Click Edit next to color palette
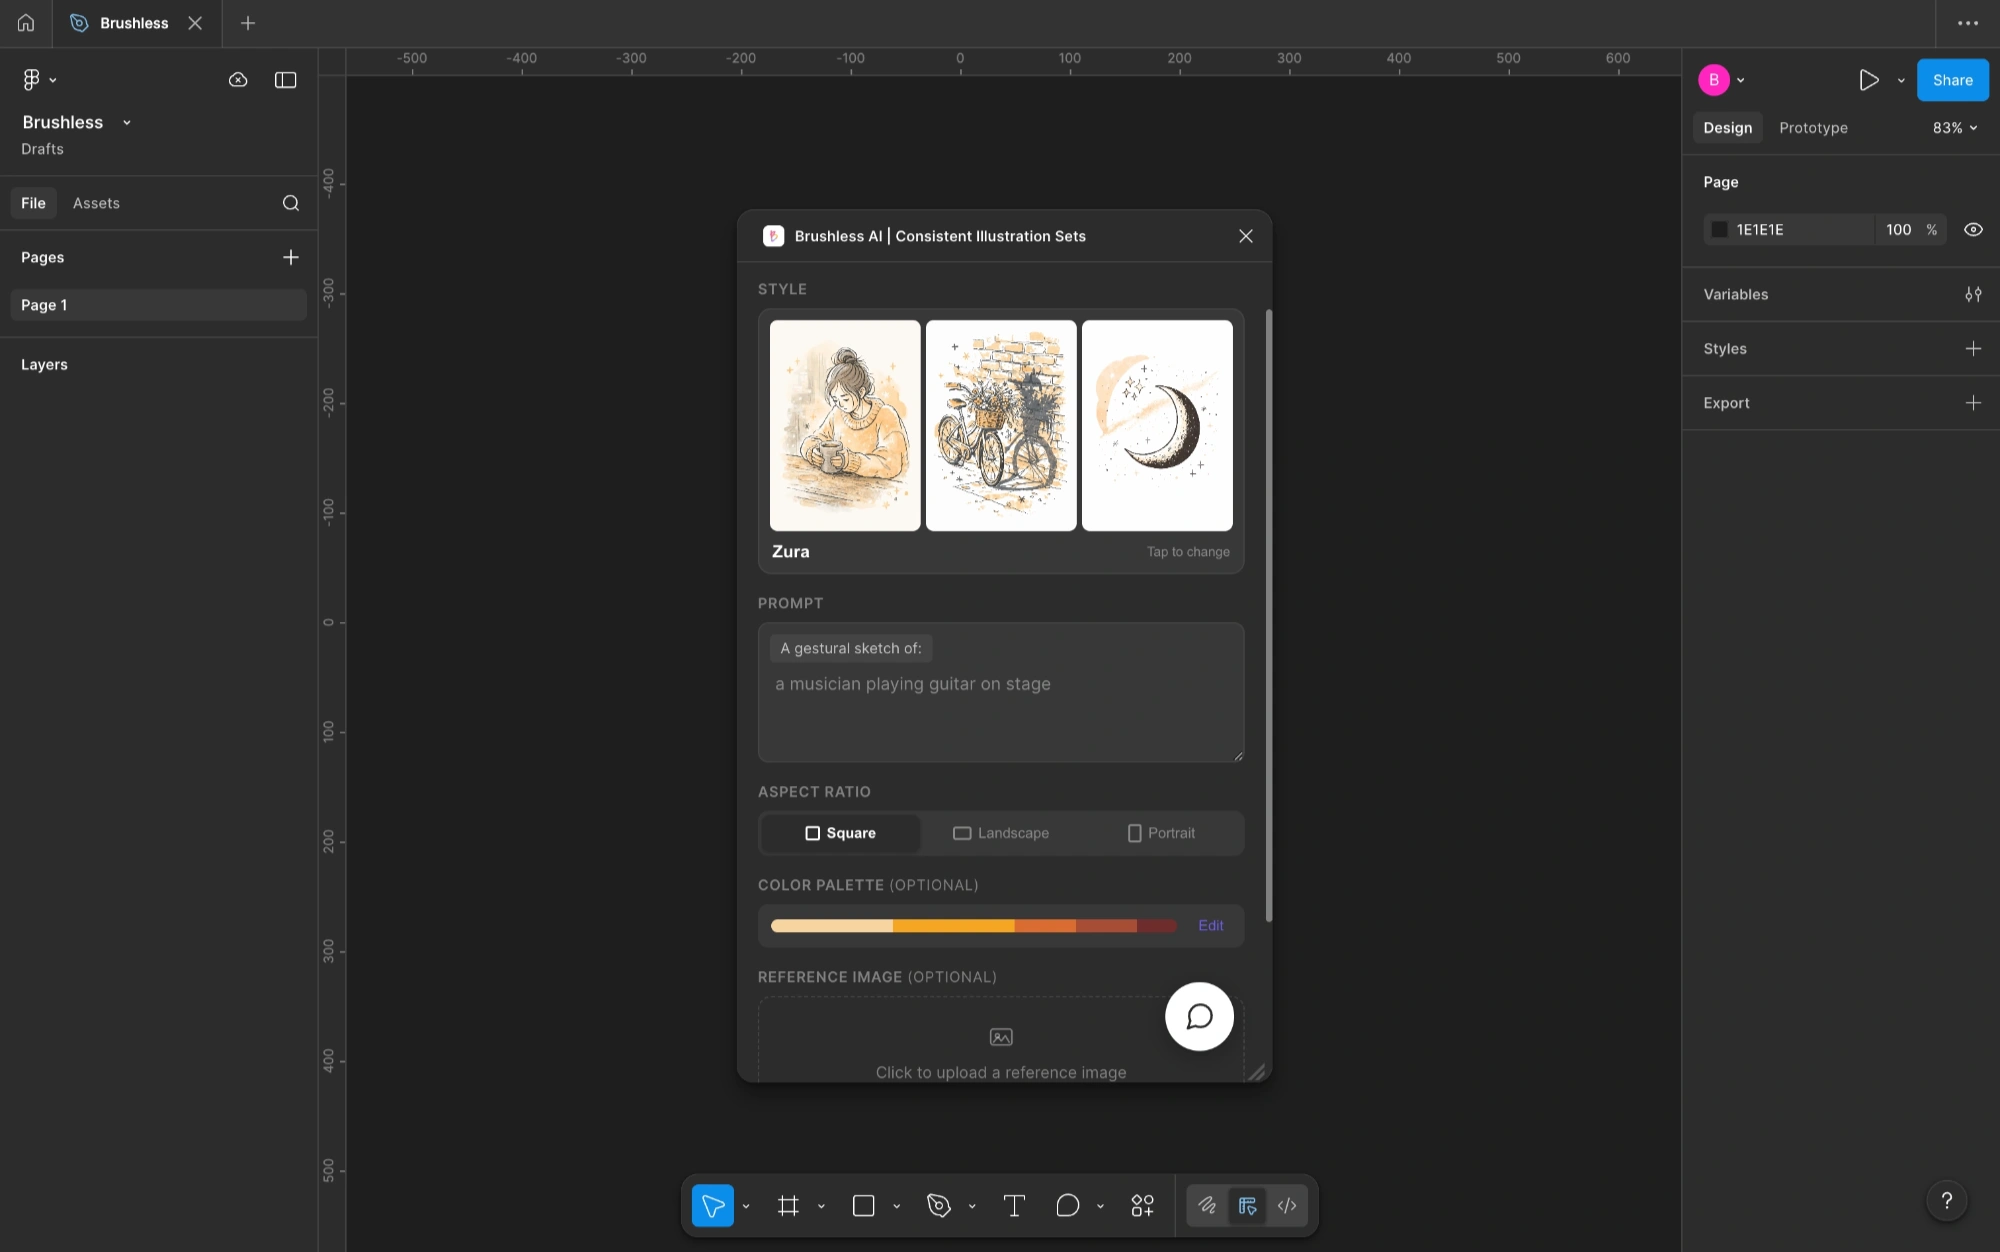The height and width of the screenshot is (1252, 2000). (x=1210, y=925)
